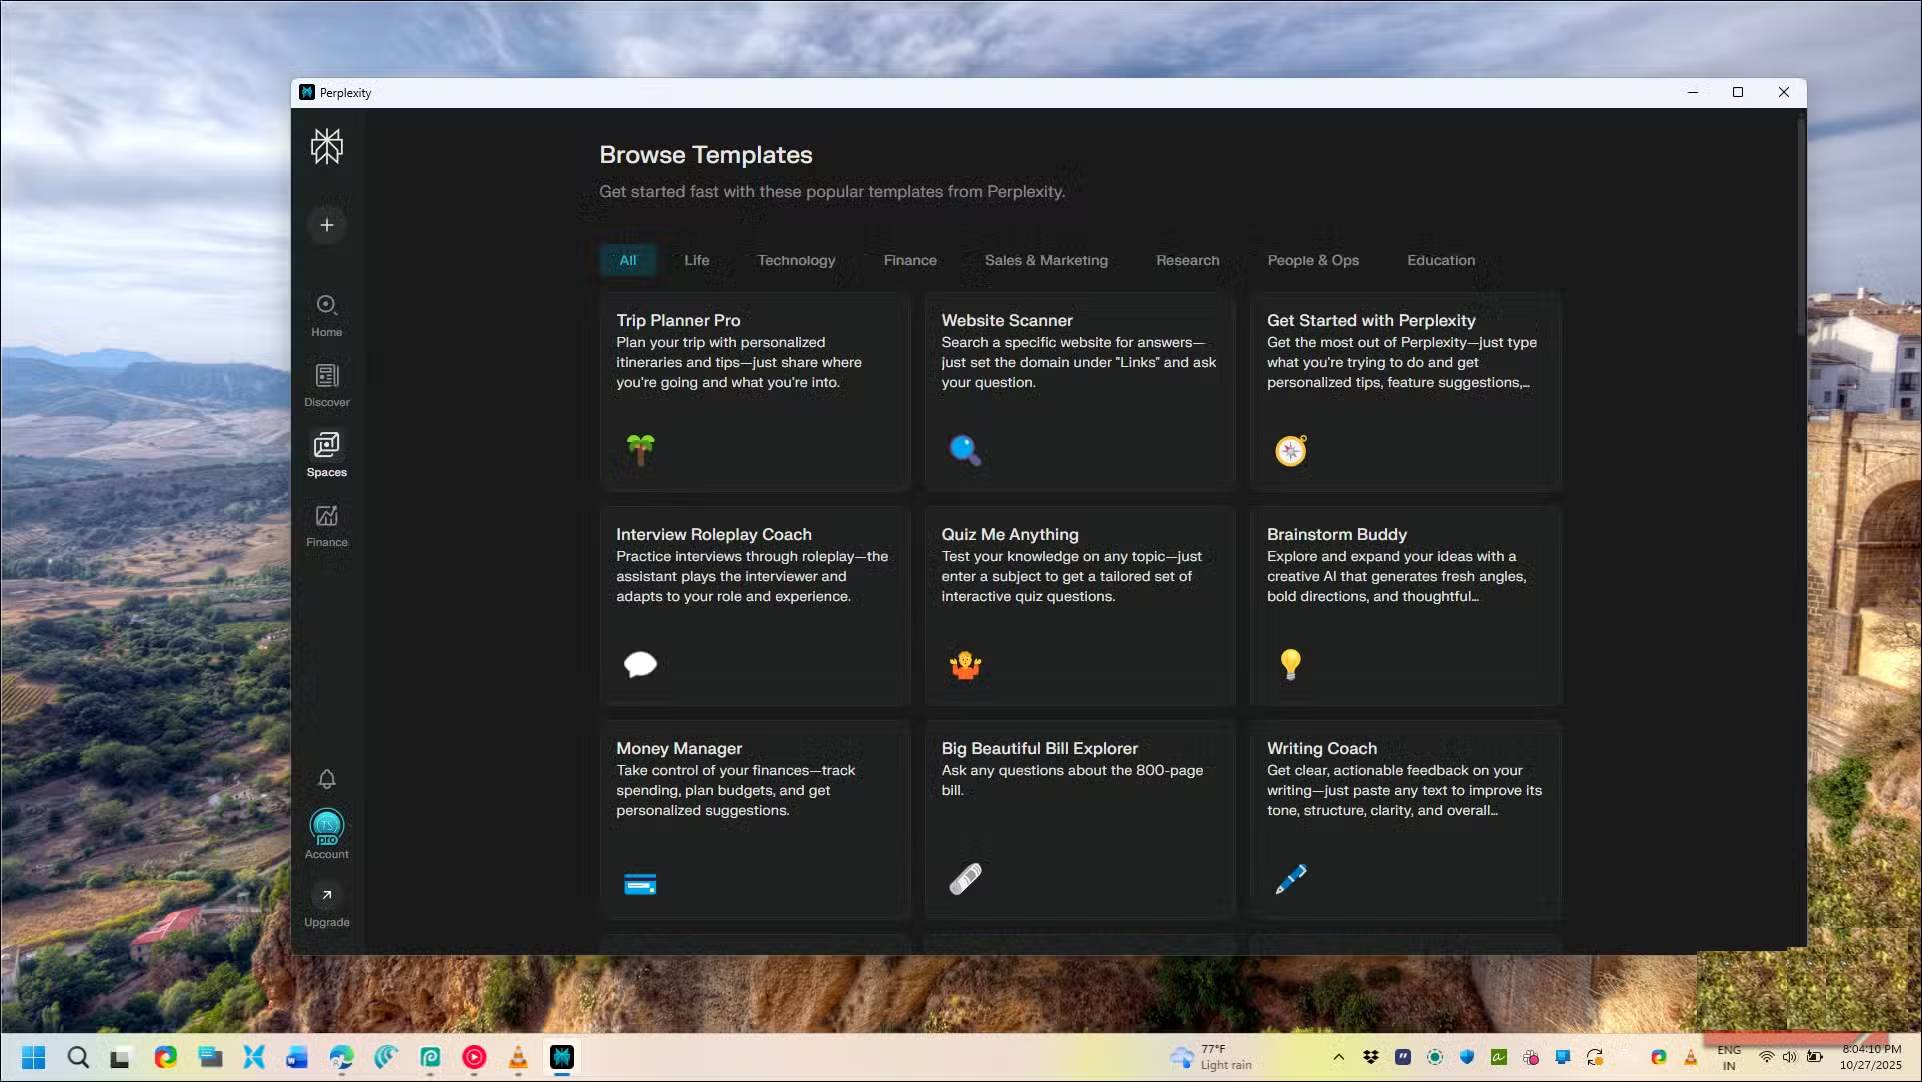The height and width of the screenshot is (1082, 1922).
Task: Open Windows Start menu in taskbar
Action: pos(33,1057)
